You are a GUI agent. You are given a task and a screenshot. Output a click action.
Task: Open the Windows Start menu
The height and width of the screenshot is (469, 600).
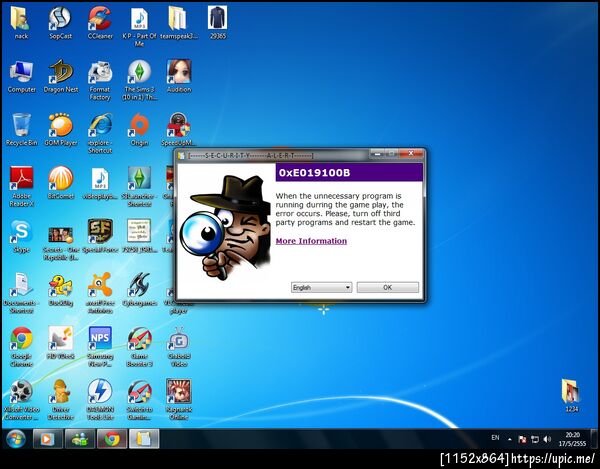coord(16,439)
